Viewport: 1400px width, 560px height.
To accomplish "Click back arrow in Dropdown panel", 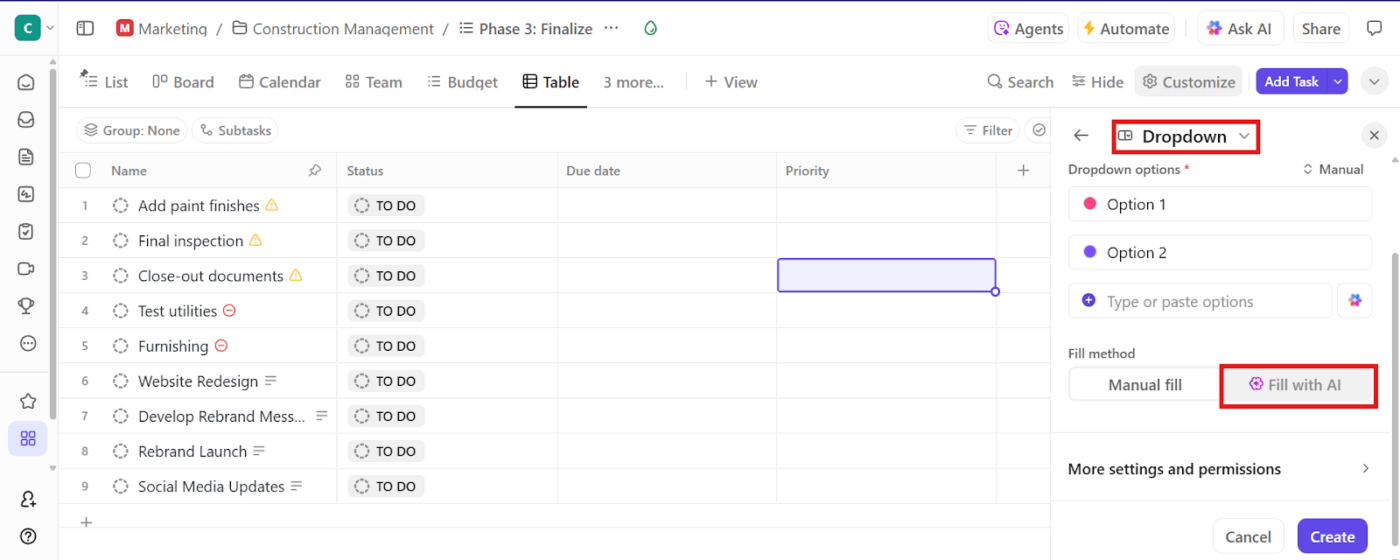I will click(1081, 136).
